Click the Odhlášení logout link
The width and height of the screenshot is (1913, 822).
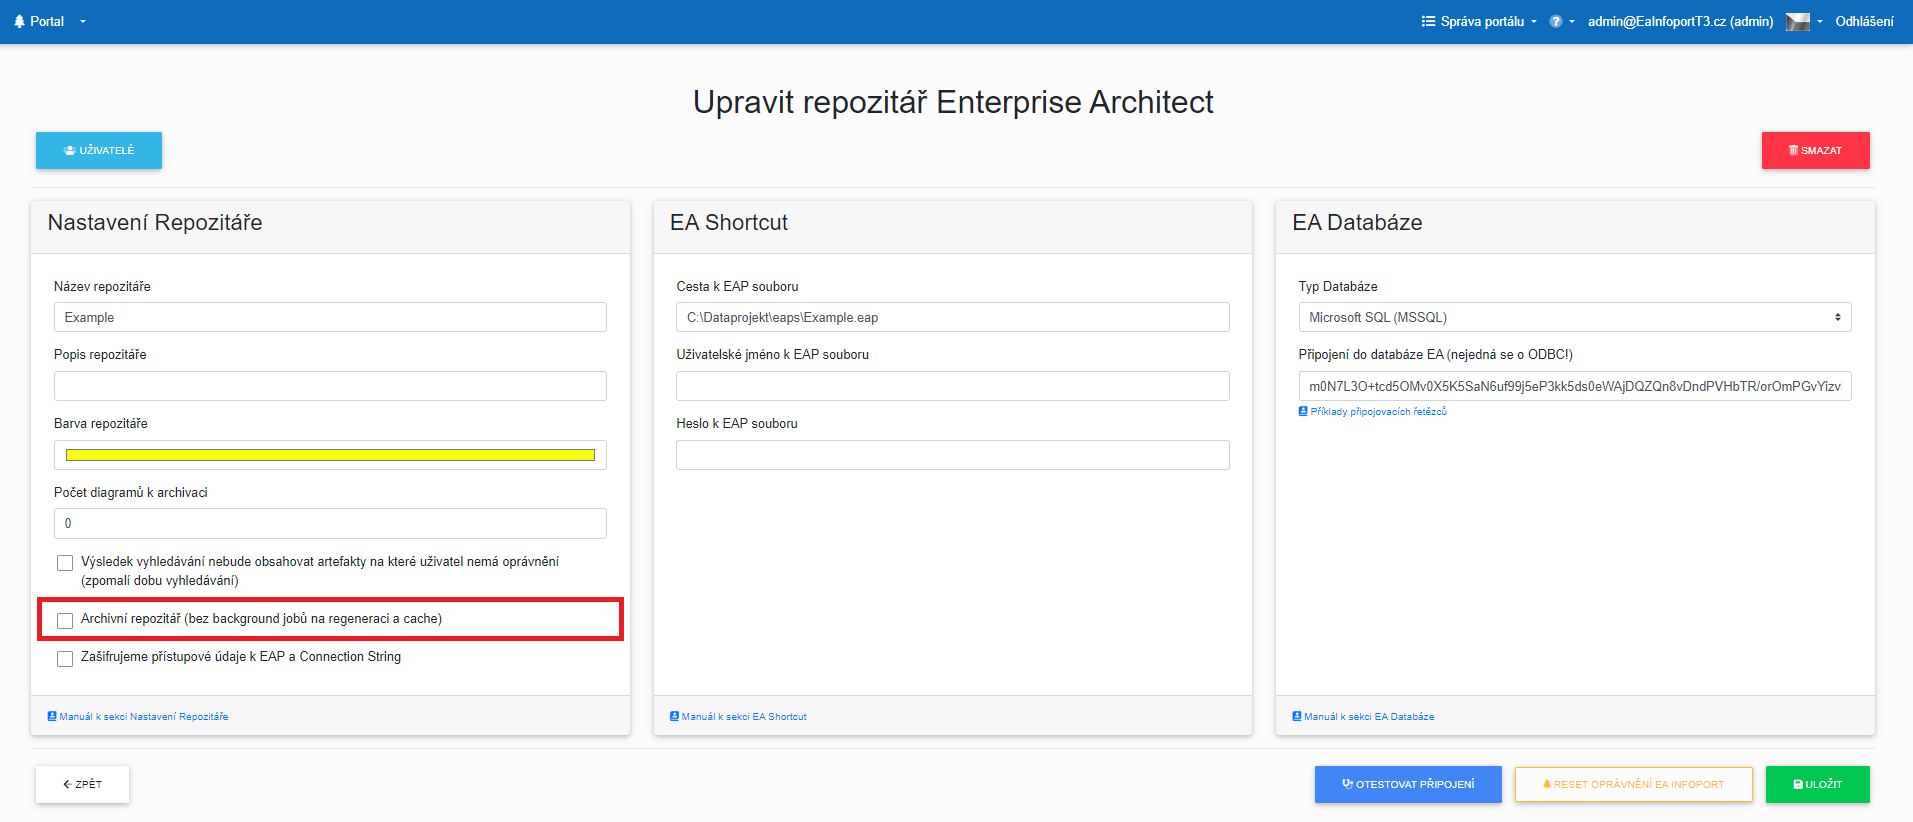(1864, 21)
